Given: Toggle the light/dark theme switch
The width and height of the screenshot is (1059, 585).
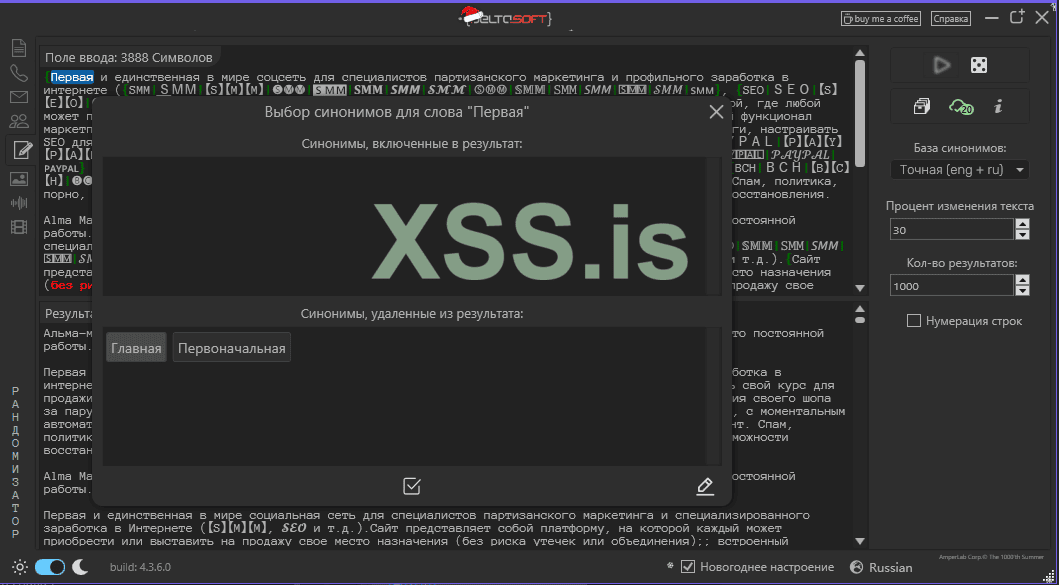Looking at the screenshot, I should (50, 567).
